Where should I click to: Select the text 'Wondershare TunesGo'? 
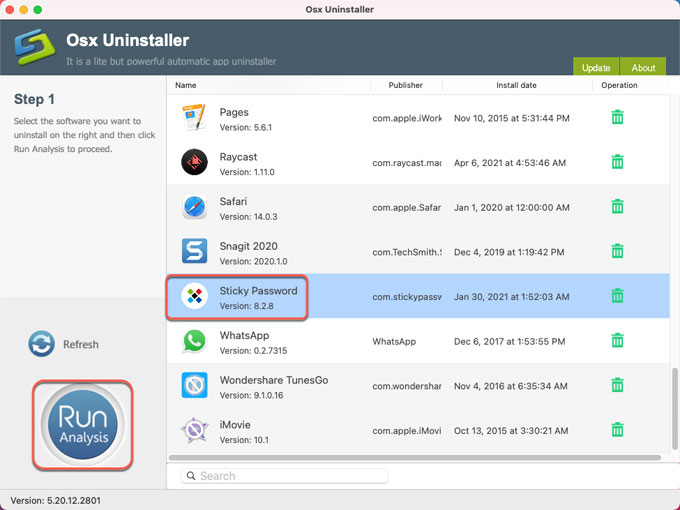pyautogui.click(x=274, y=380)
